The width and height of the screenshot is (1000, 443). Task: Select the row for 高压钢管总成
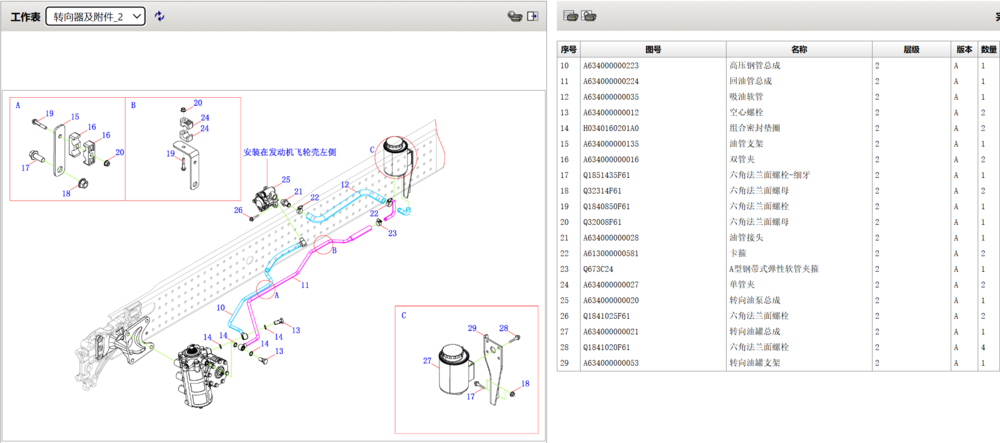click(x=766, y=65)
